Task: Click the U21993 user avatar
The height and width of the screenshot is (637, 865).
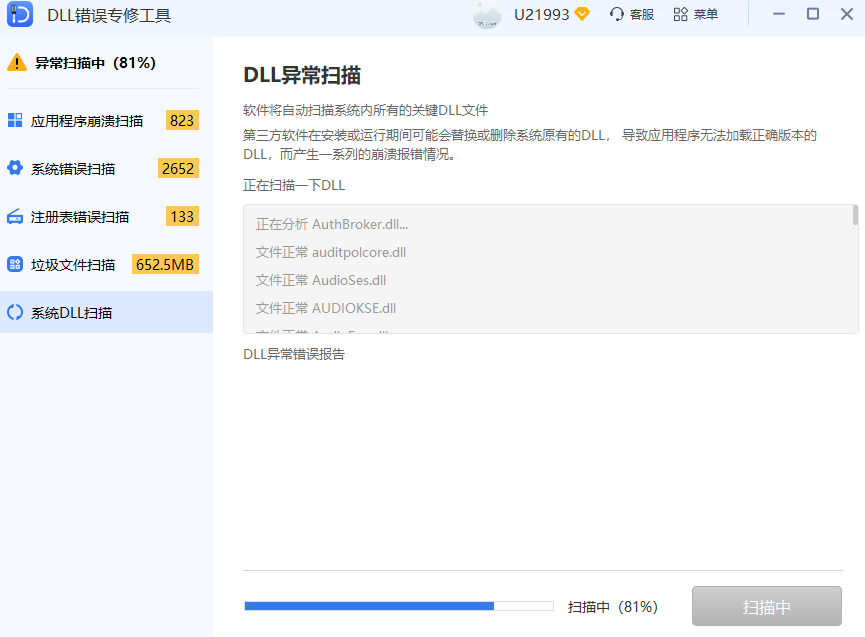Action: click(x=487, y=14)
